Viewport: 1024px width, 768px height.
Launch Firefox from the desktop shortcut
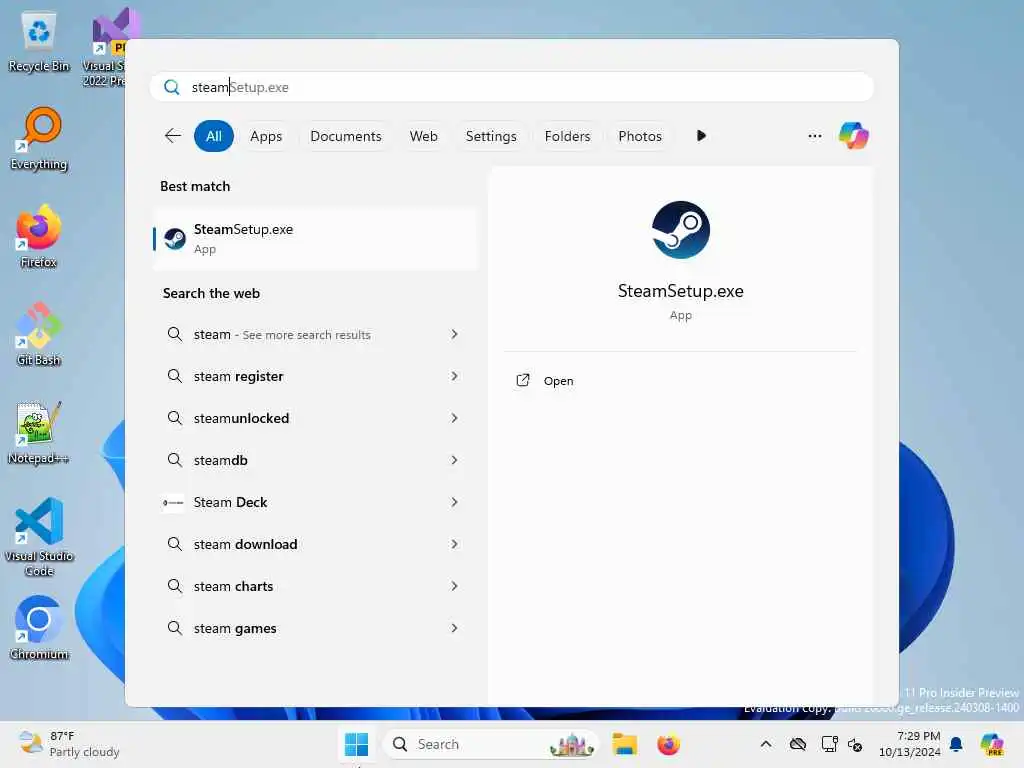[39, 237]
